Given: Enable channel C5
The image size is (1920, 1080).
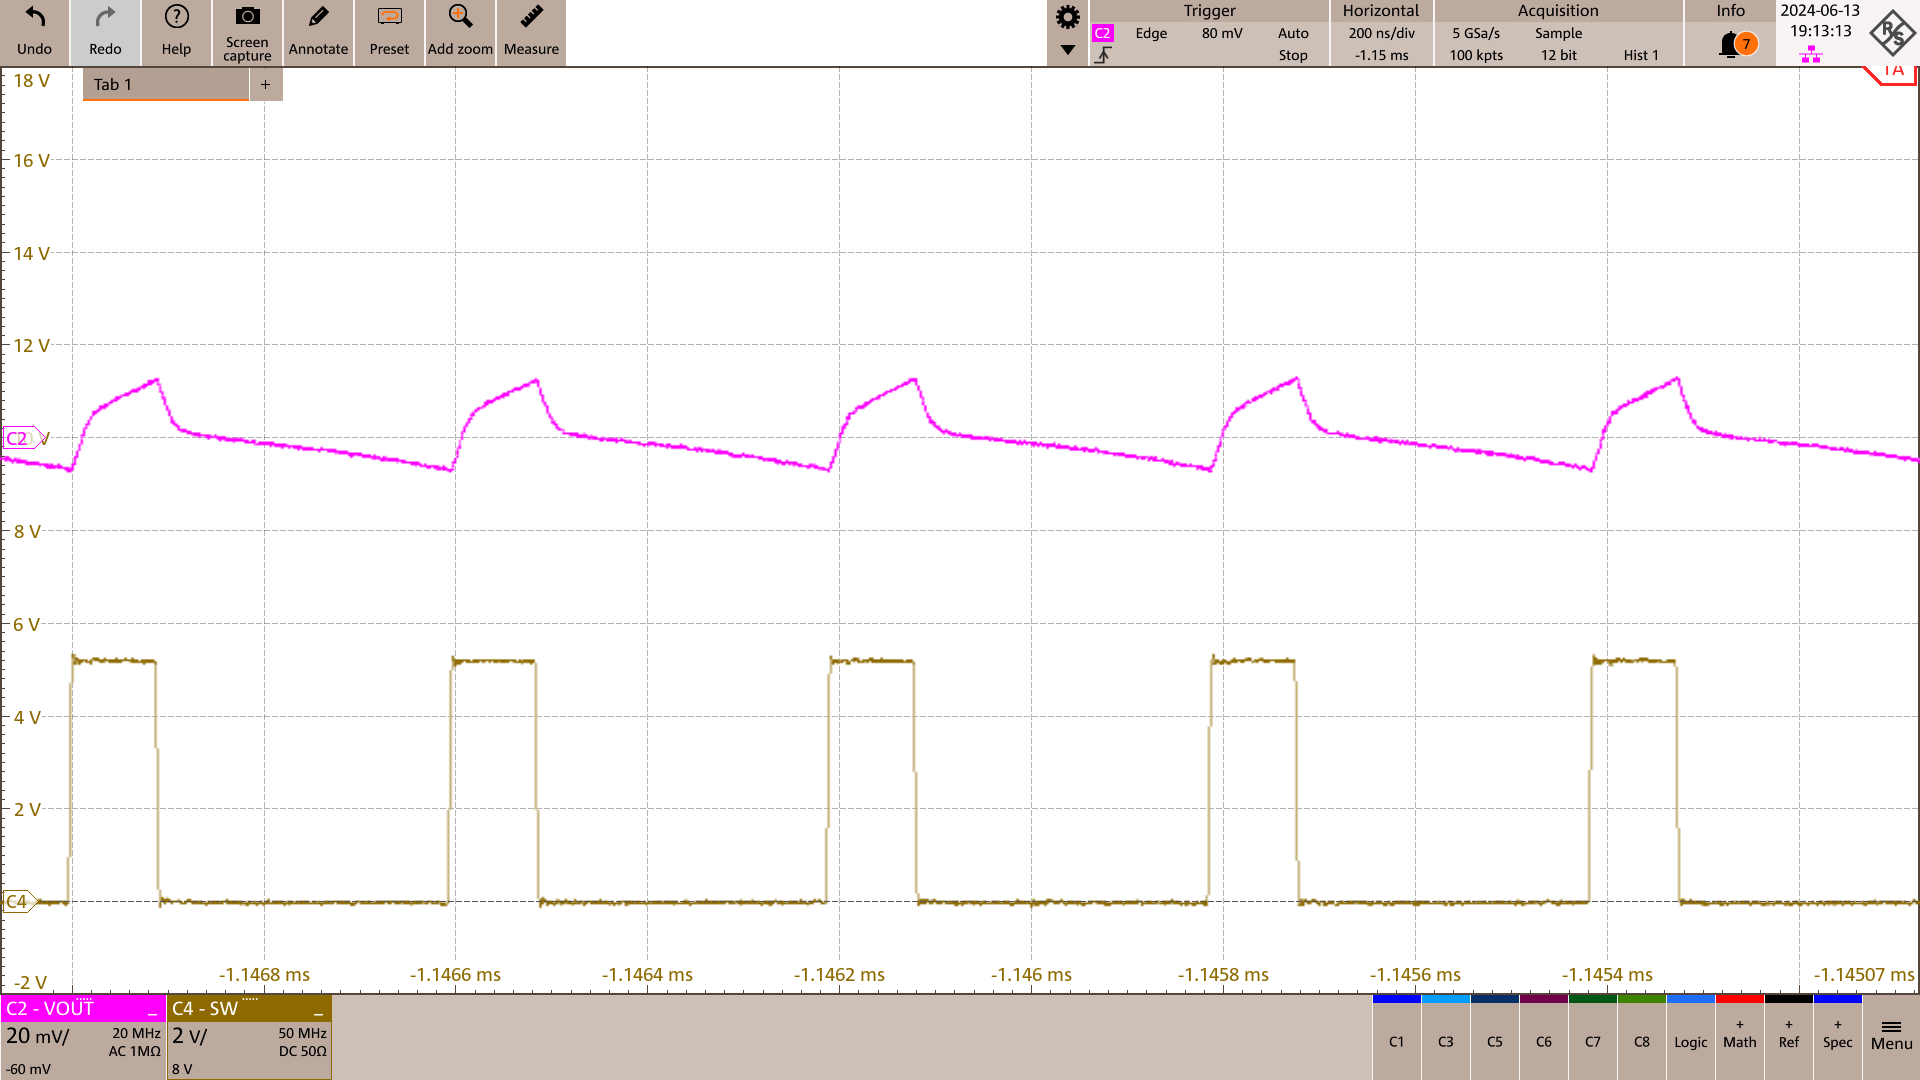Looking at the screenshot, I should tap(1494, 1037).
